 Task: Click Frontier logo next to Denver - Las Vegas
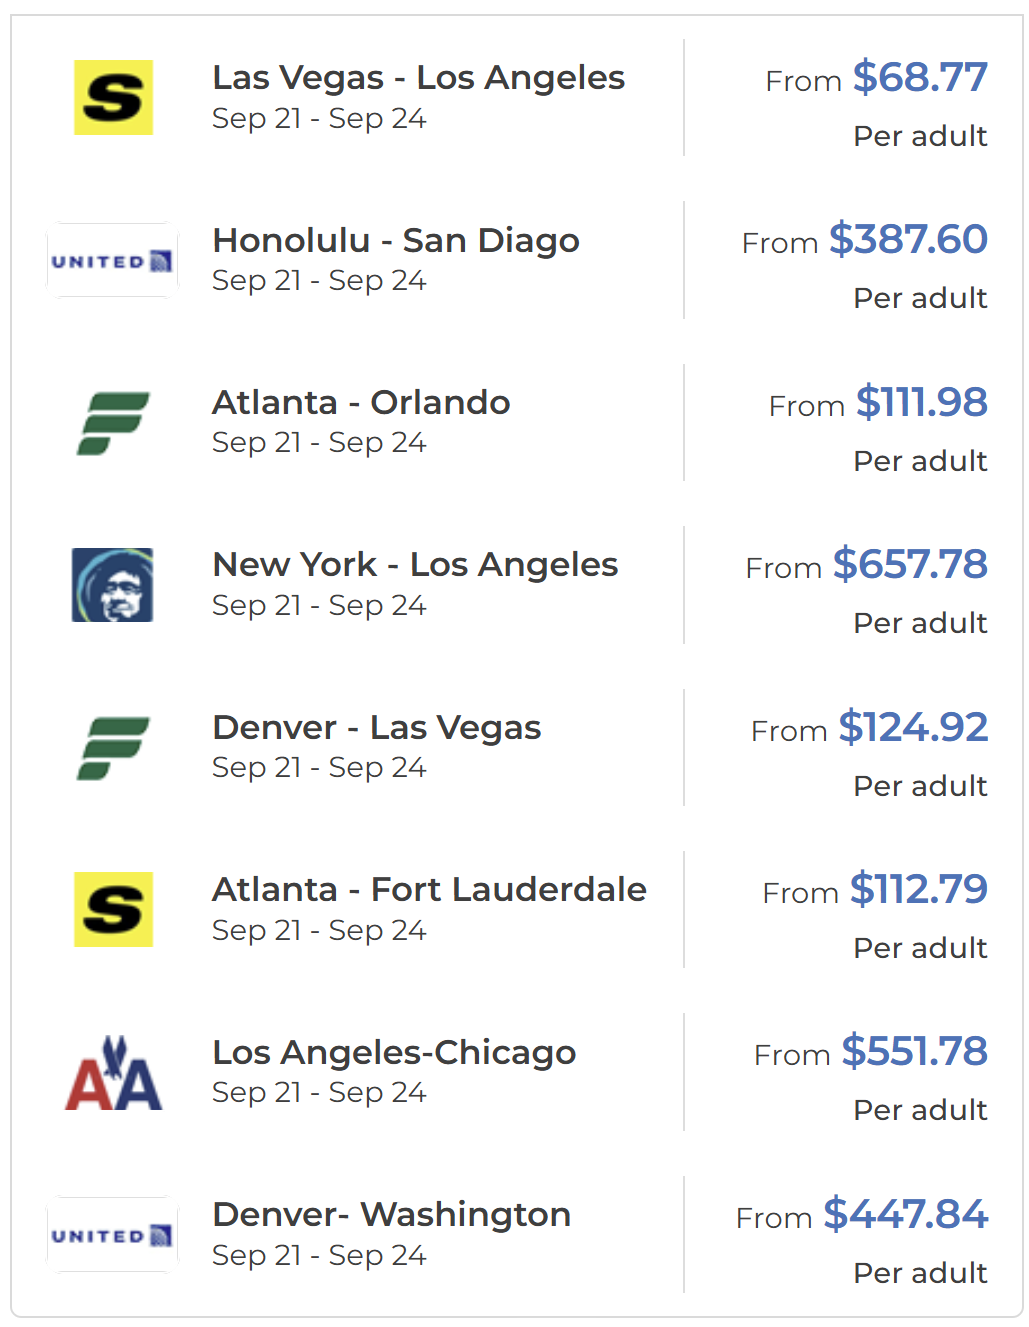[113, 748]
